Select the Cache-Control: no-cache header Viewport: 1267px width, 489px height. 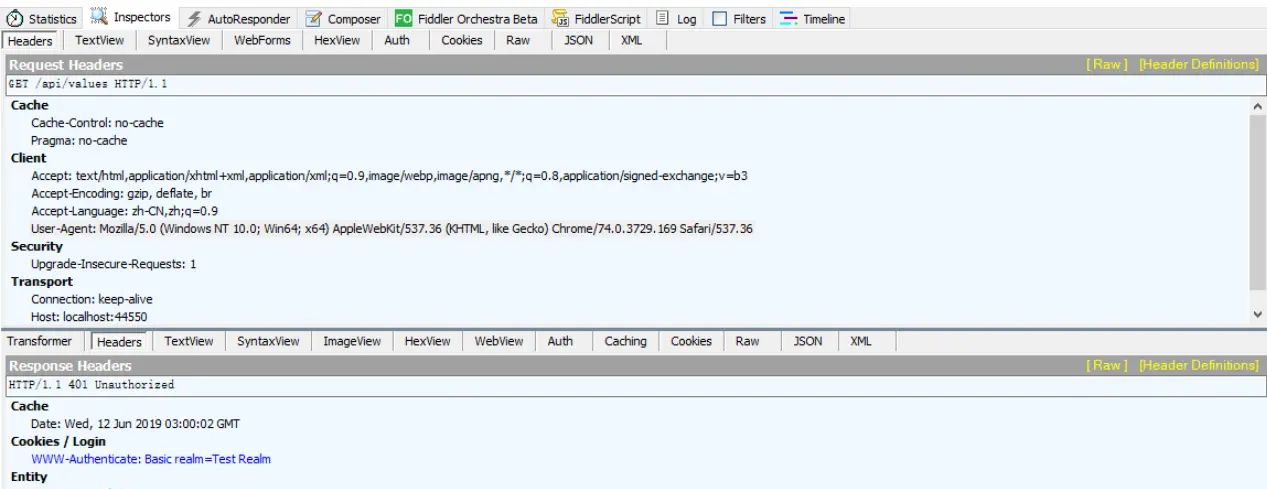[x=97, y=123]
